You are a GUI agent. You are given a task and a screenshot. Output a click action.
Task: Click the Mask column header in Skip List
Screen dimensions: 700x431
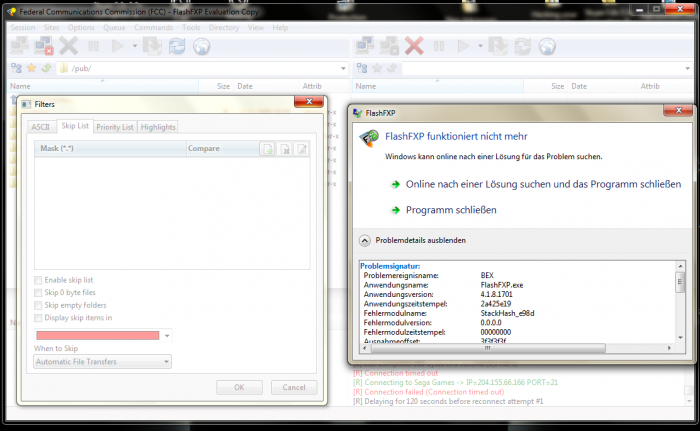pos(110,148)
